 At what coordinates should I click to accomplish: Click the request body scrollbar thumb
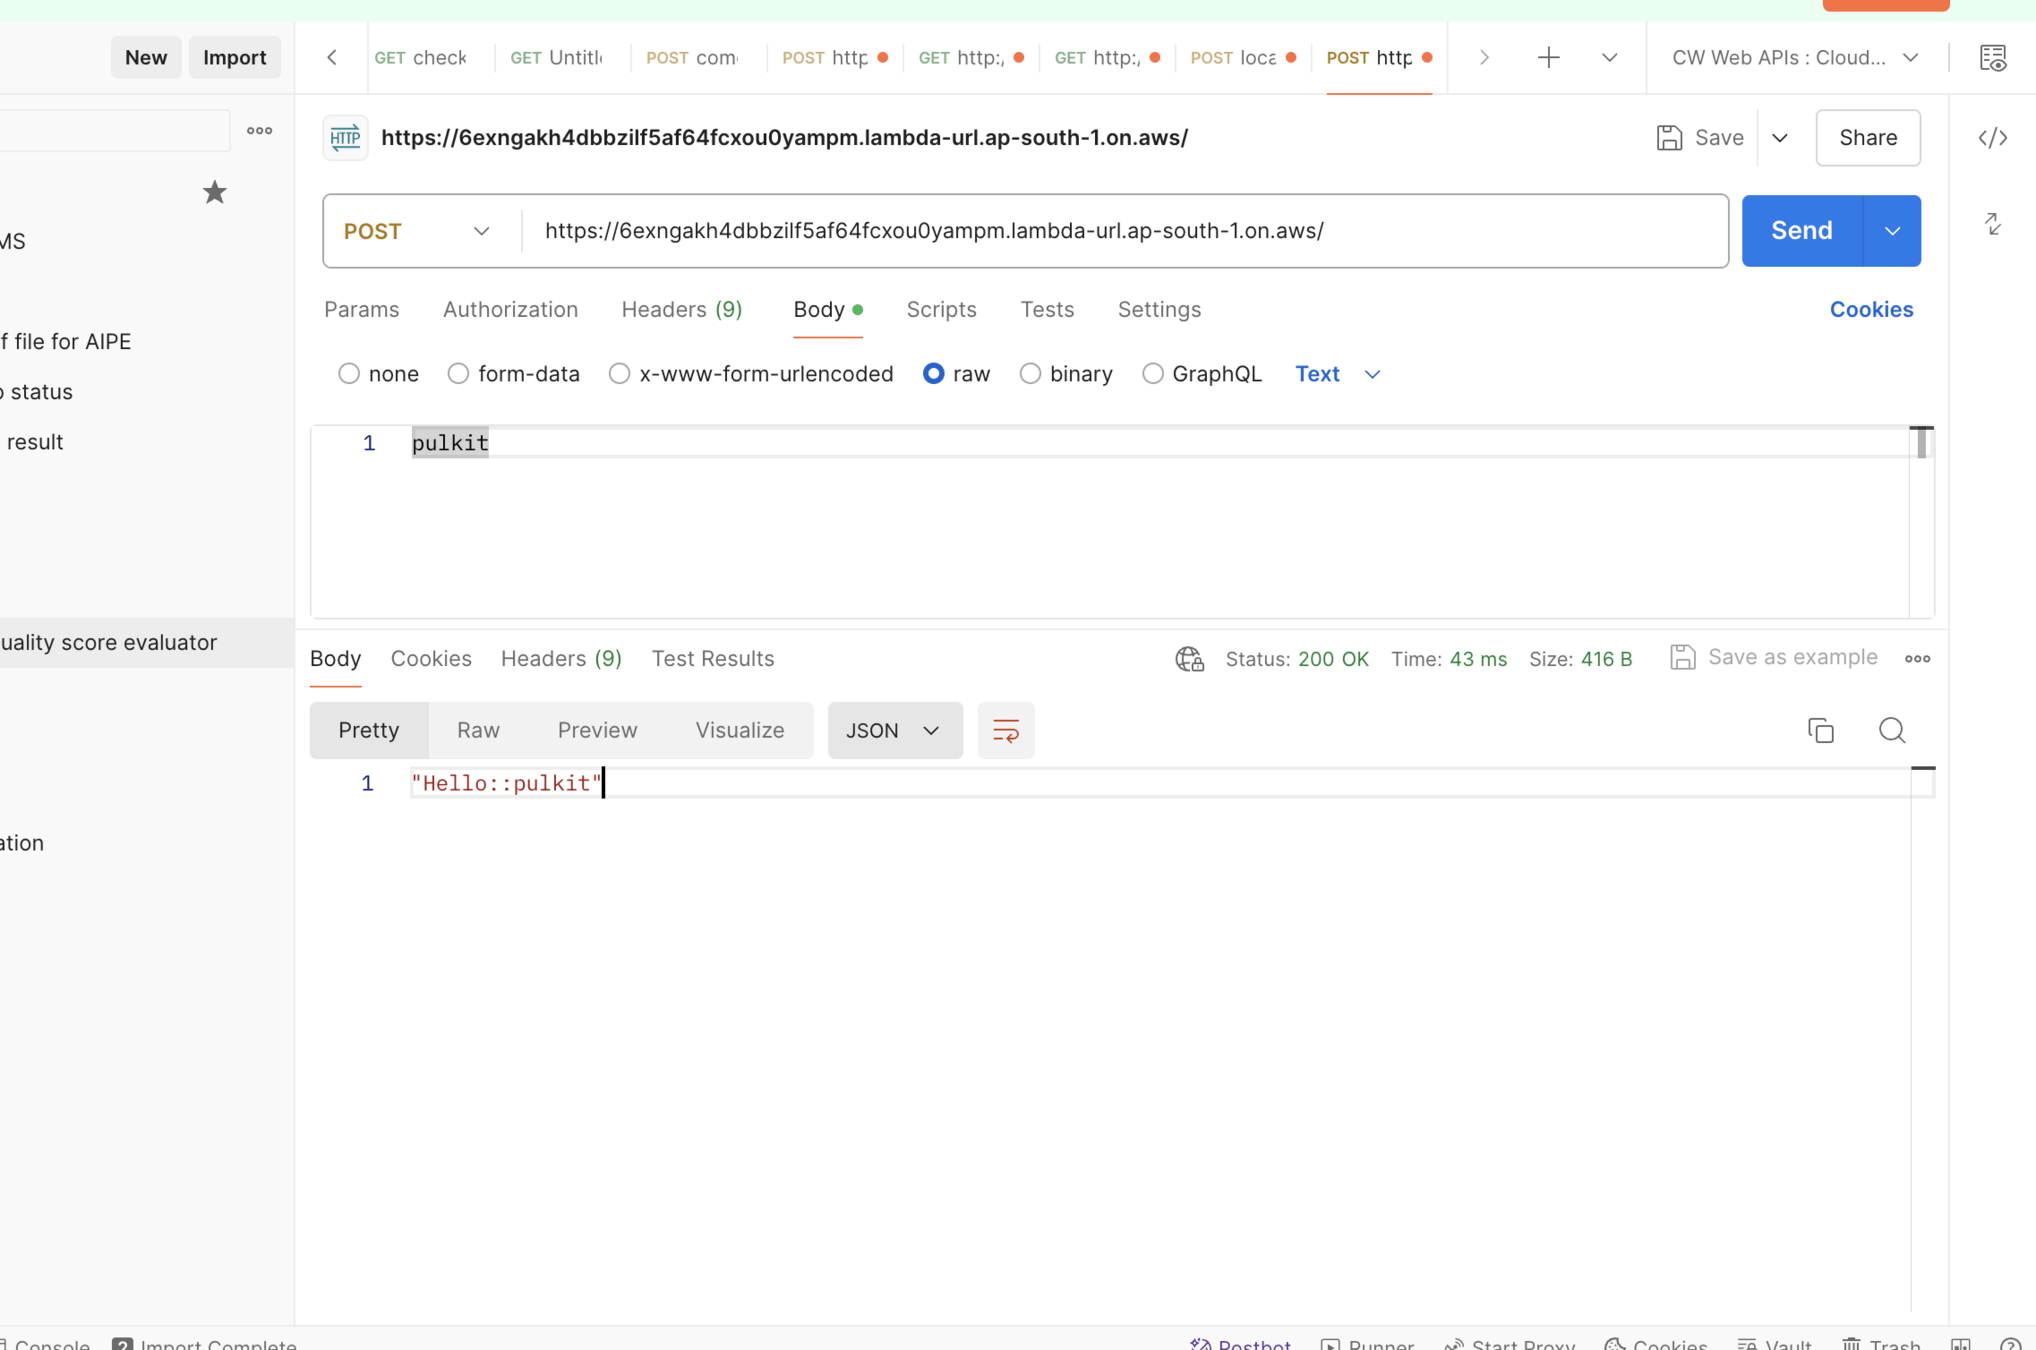pyautogui.click(x=1921, y=442)
